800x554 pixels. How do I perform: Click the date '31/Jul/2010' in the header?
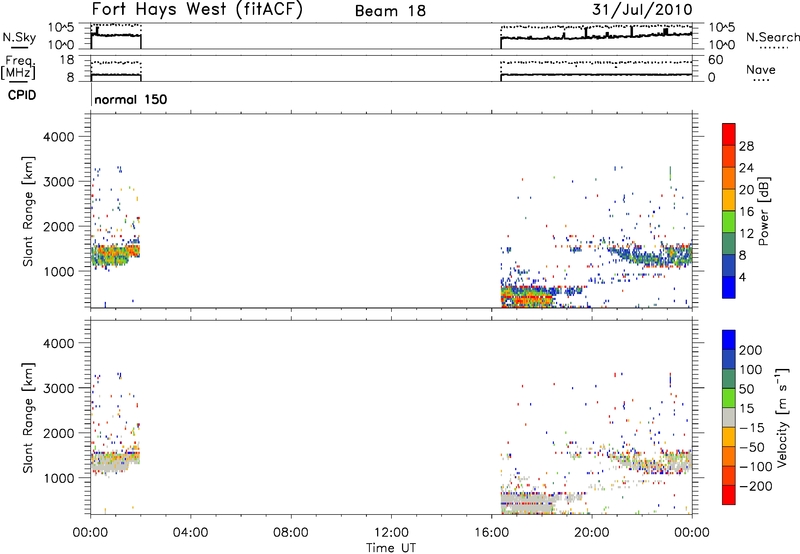(642, 10)
